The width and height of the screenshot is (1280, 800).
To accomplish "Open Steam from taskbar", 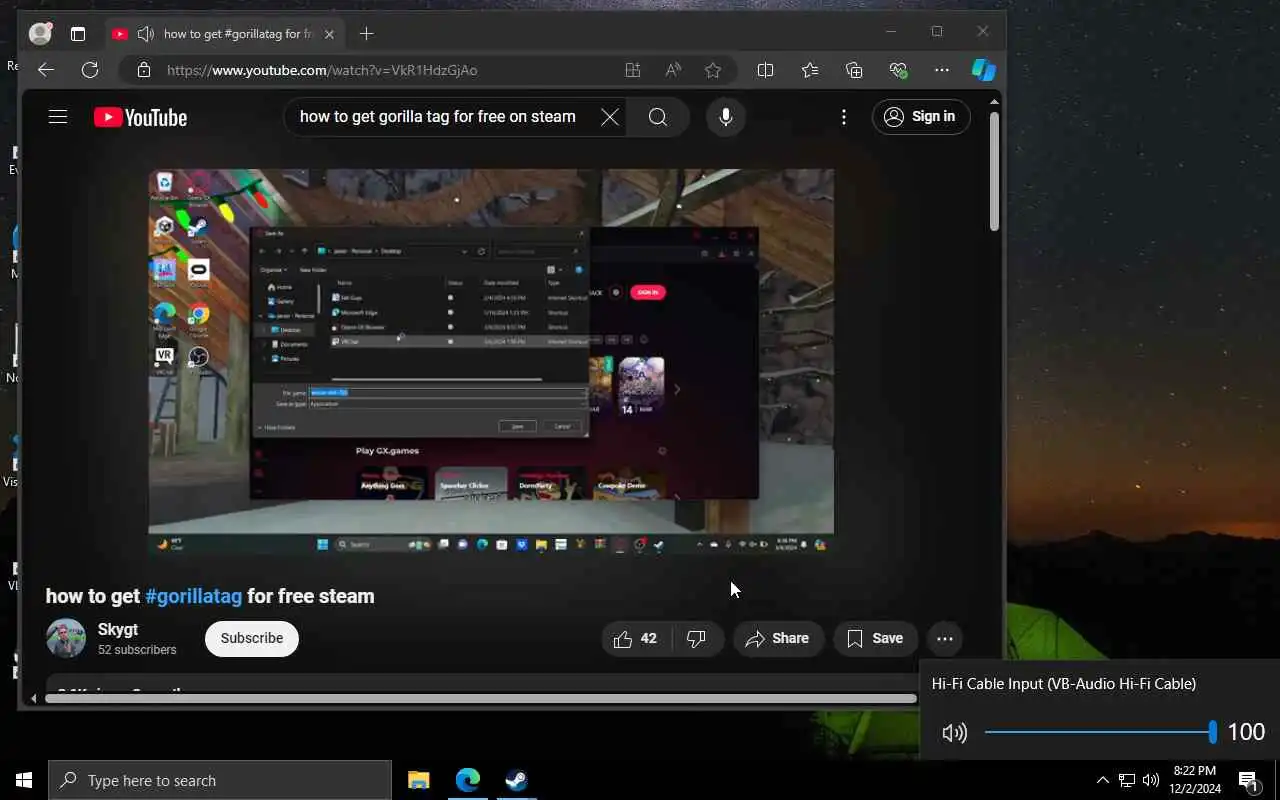I will tap(516, 780).
